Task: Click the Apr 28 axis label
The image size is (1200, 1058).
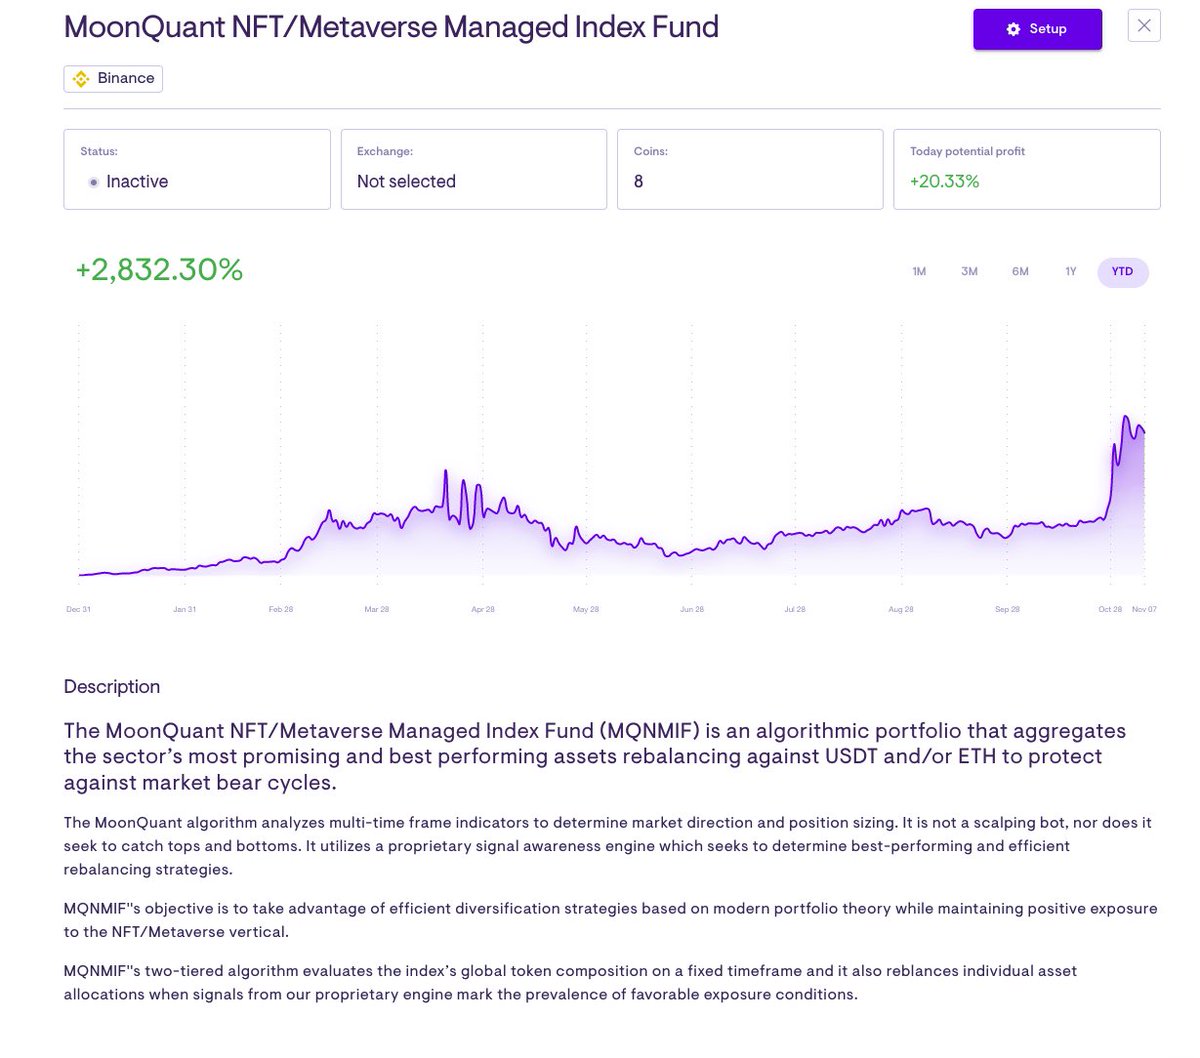Action: tap(483, 609)
